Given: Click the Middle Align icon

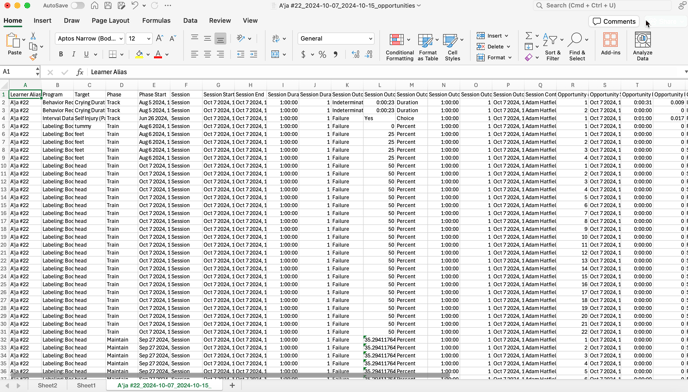Looking at the screenshot, I should click(x=207, y=38).
